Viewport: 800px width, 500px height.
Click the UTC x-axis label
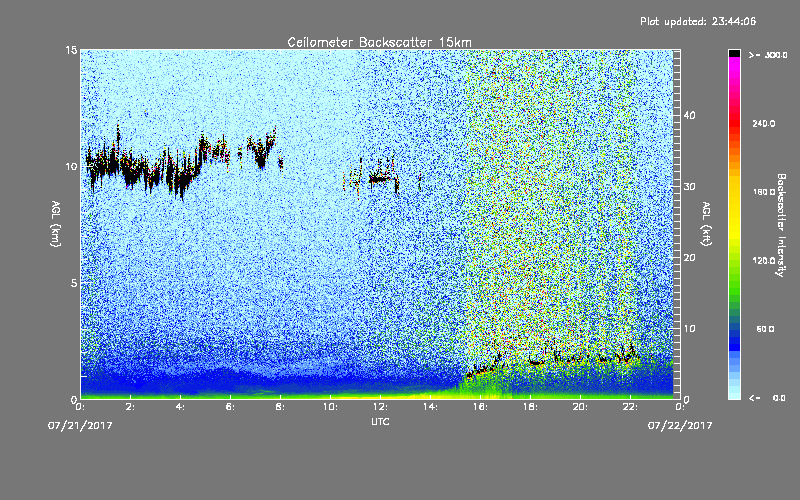pyautogui.click(x=380, y=421)
